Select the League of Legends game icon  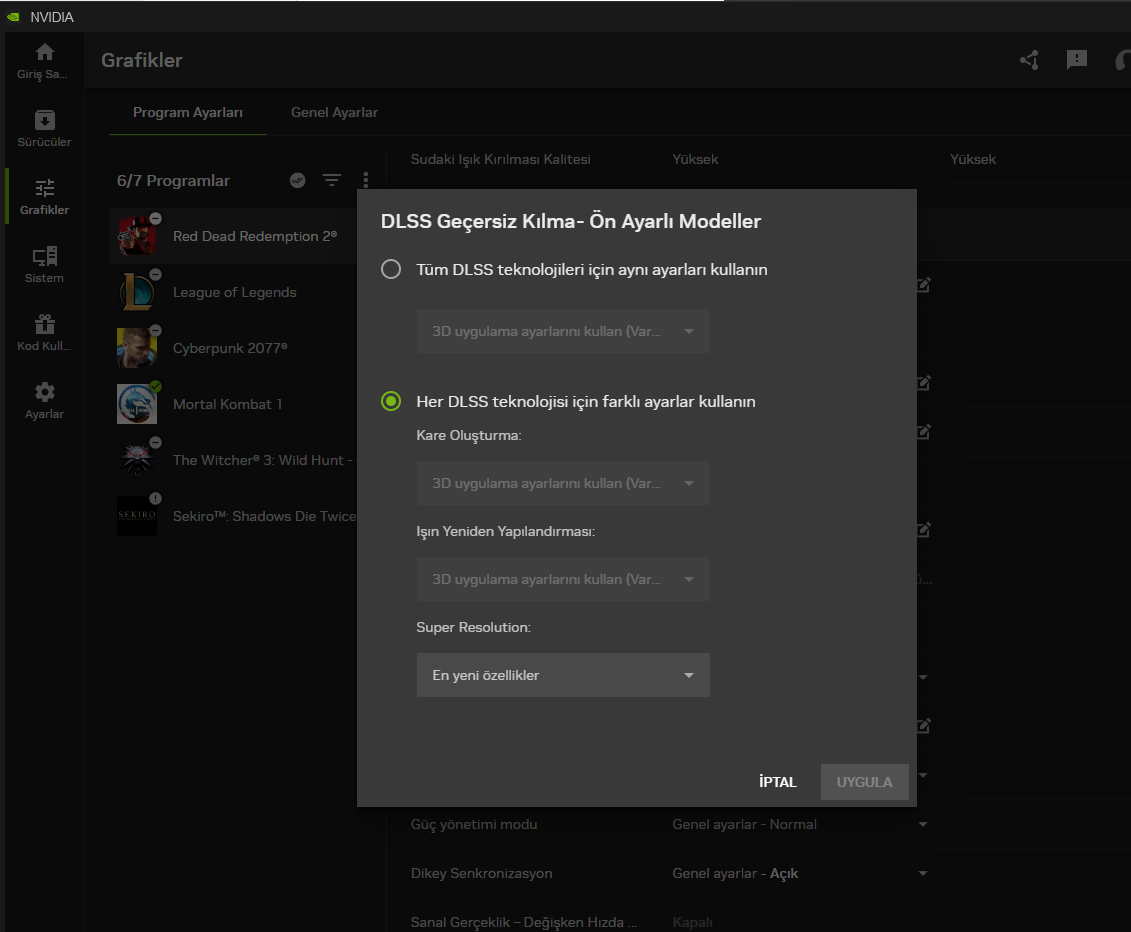click(x=137, y=292)
